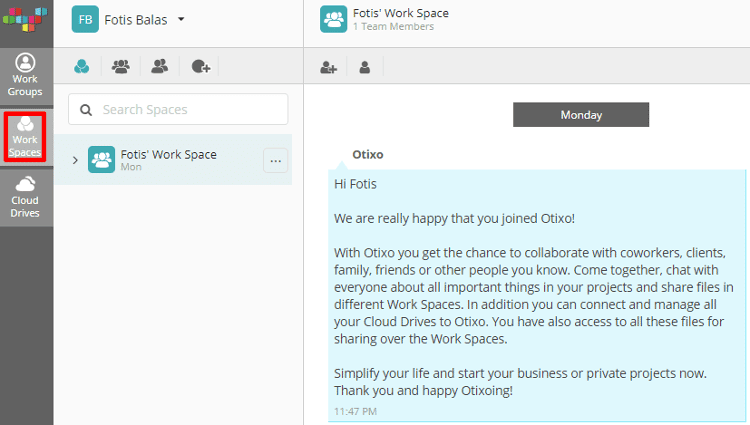Click the two-people filter icon

pyautogui.click(x=159, y=66)
